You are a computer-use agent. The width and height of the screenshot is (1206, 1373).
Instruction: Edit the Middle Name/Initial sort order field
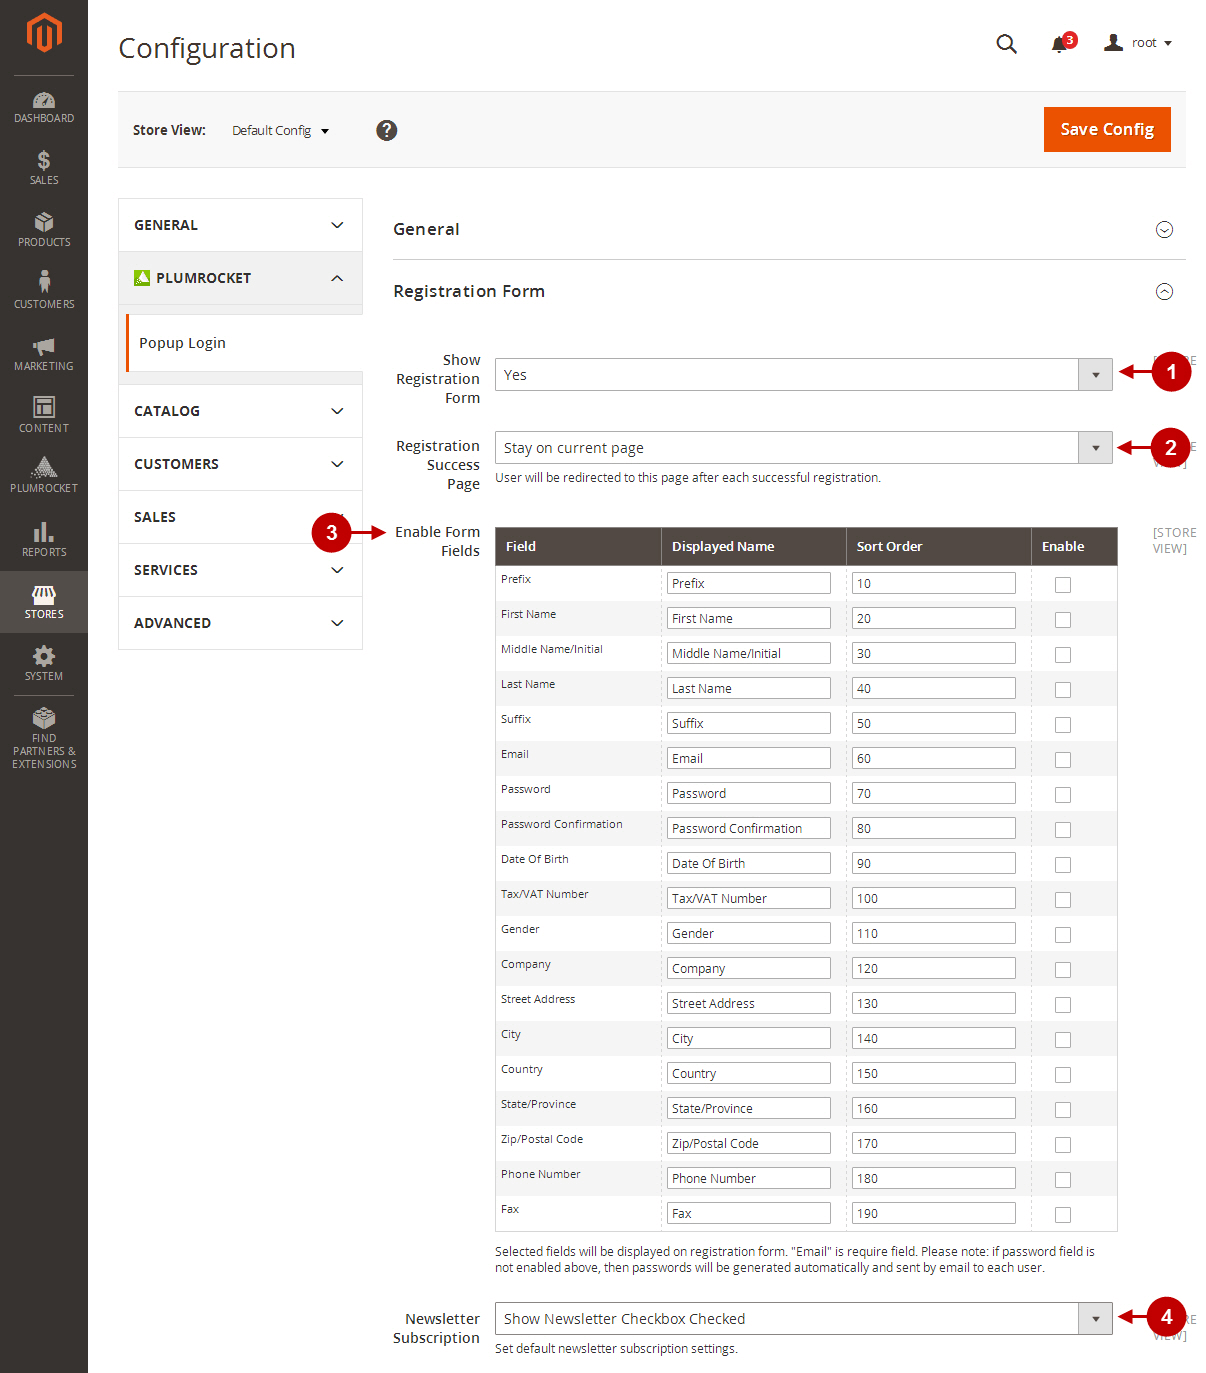click(x=934, y=653)
